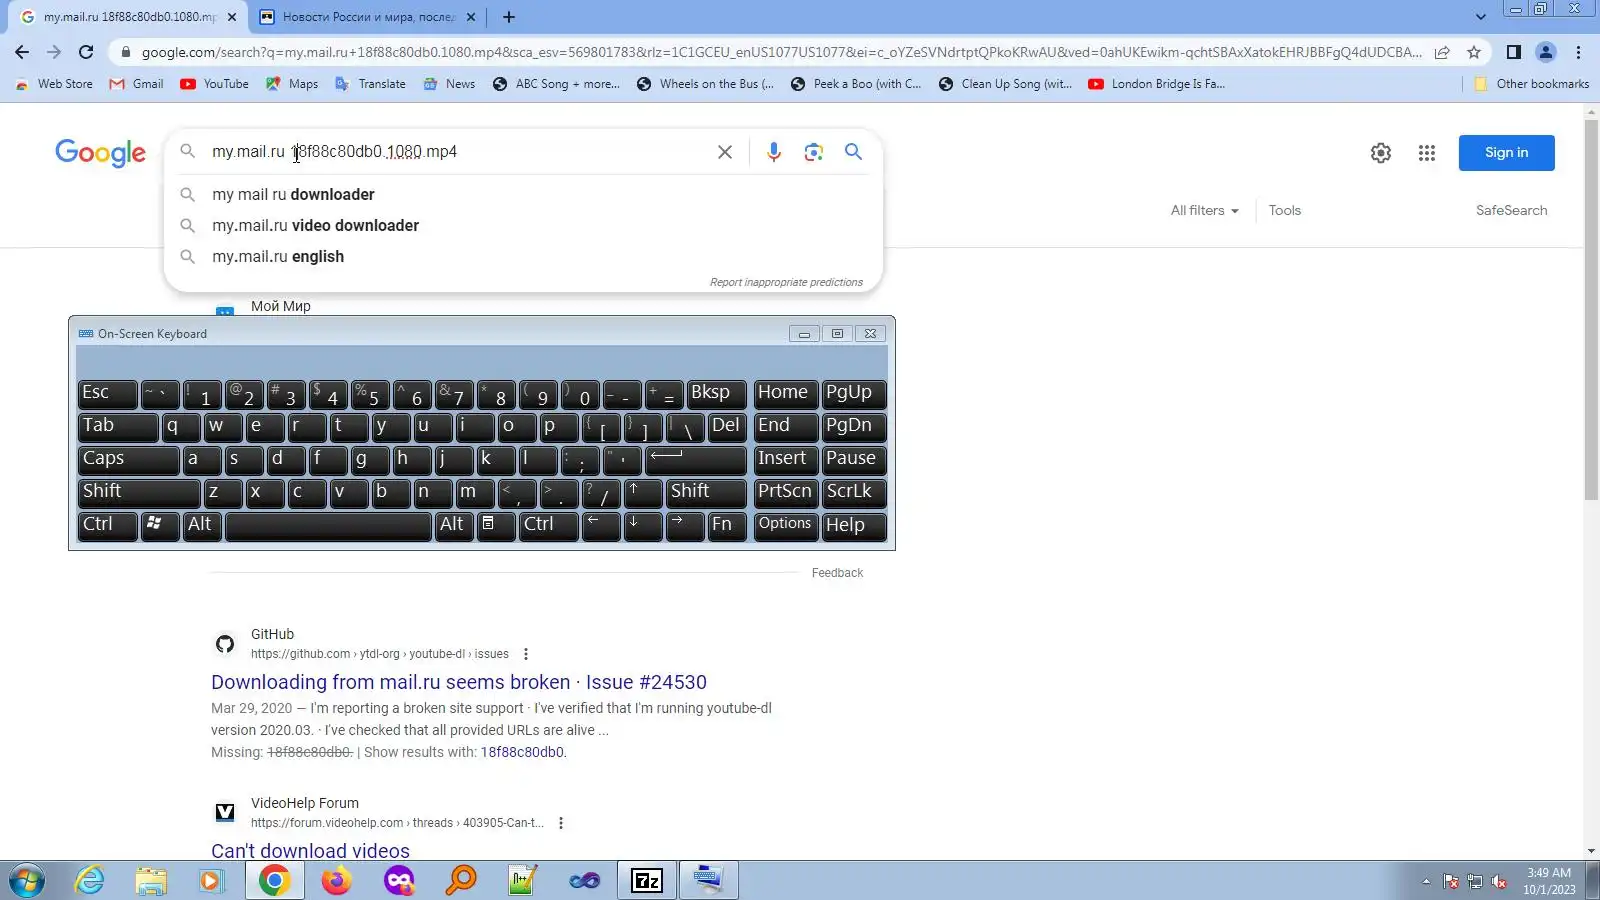Show hidden system tray icons
The height and width of the screenshot is (900, 1600).
(1426, 881)
